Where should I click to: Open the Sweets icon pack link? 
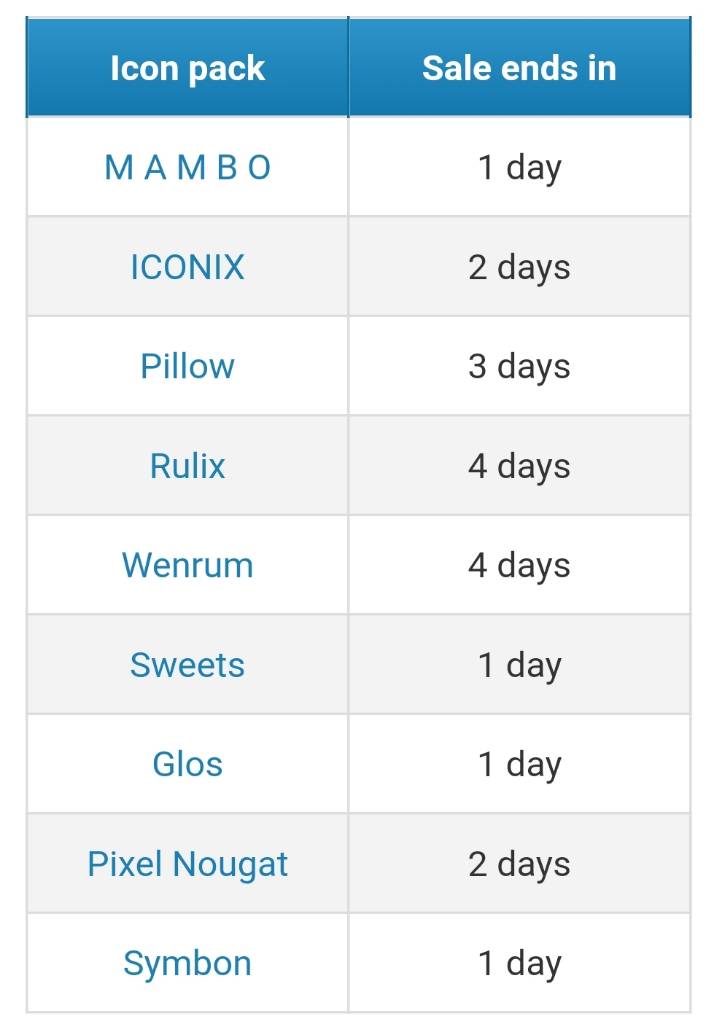pyautogui.click(x=187, y=665)
